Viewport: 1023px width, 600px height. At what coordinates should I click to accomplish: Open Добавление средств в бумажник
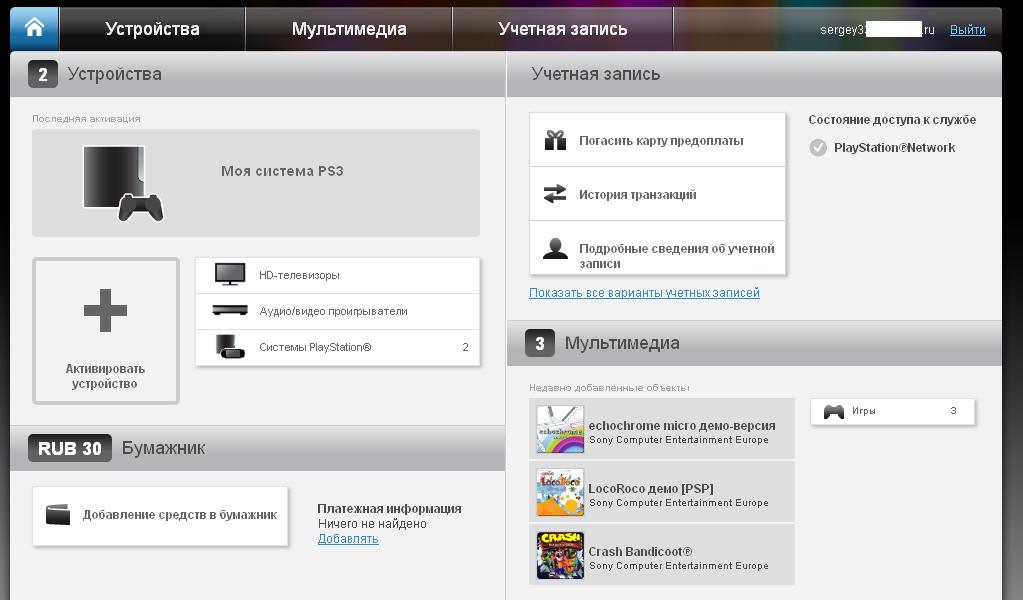point(160,516)
